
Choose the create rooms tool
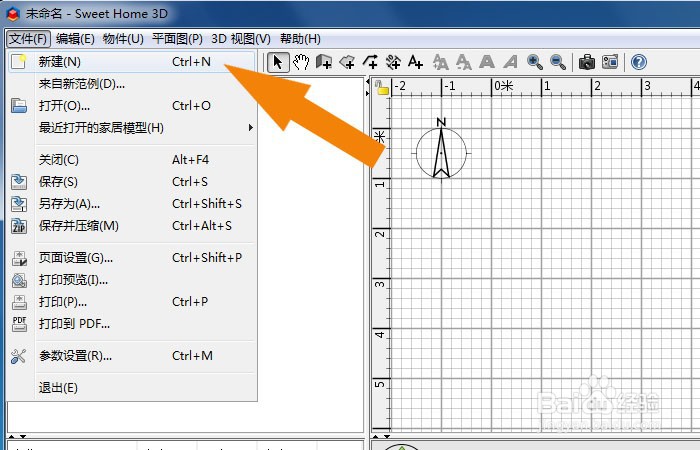(x=347, y=62)
